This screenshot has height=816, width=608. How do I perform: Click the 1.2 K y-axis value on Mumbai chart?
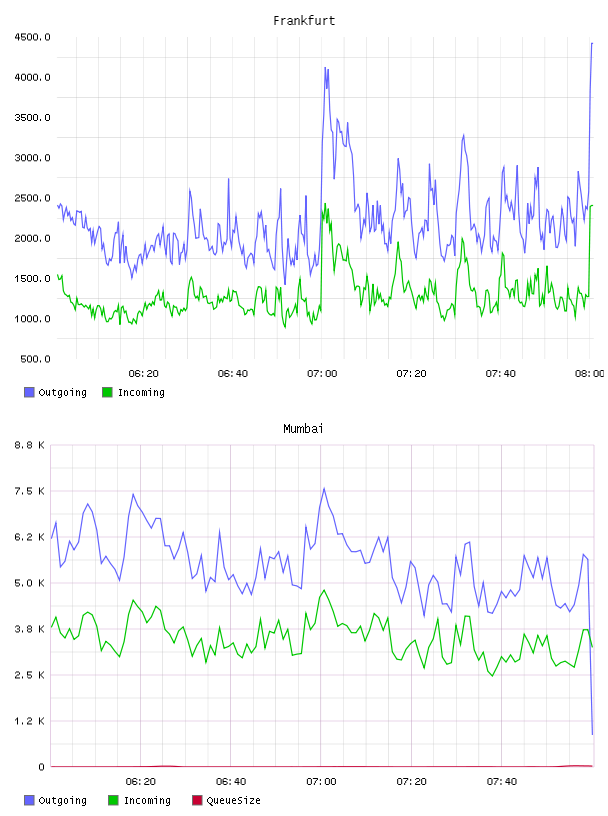(x=29, y=721)
